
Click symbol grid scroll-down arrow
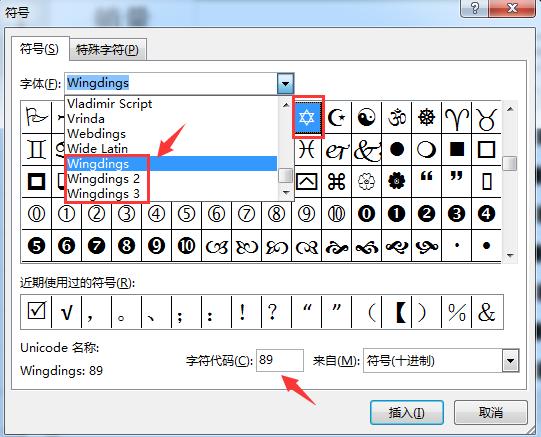tap(510, 256)
